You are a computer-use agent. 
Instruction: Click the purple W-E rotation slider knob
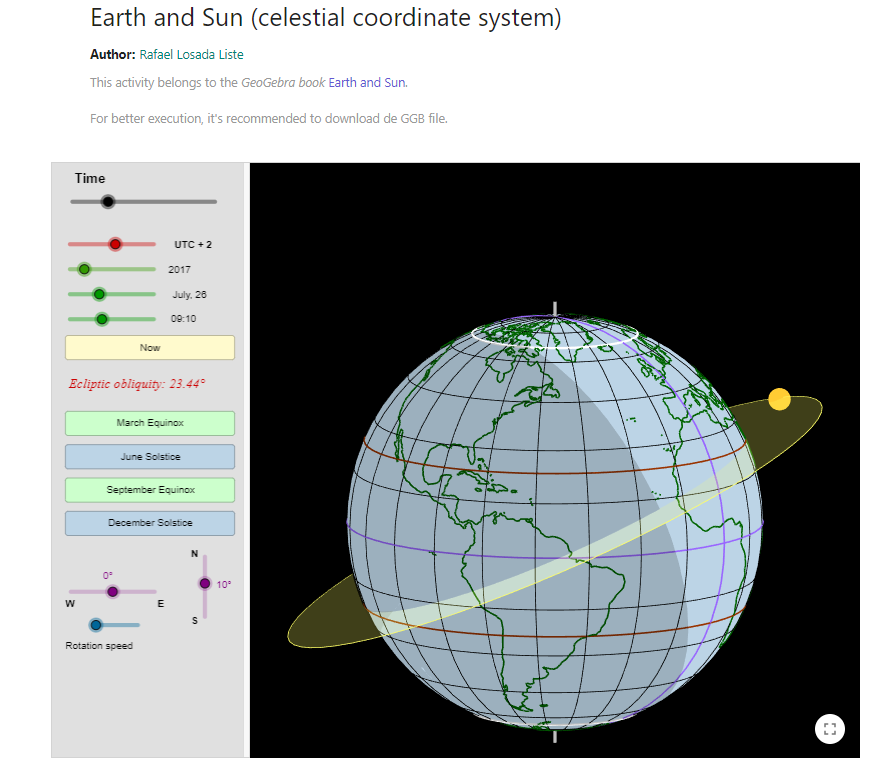pos(112,592)
